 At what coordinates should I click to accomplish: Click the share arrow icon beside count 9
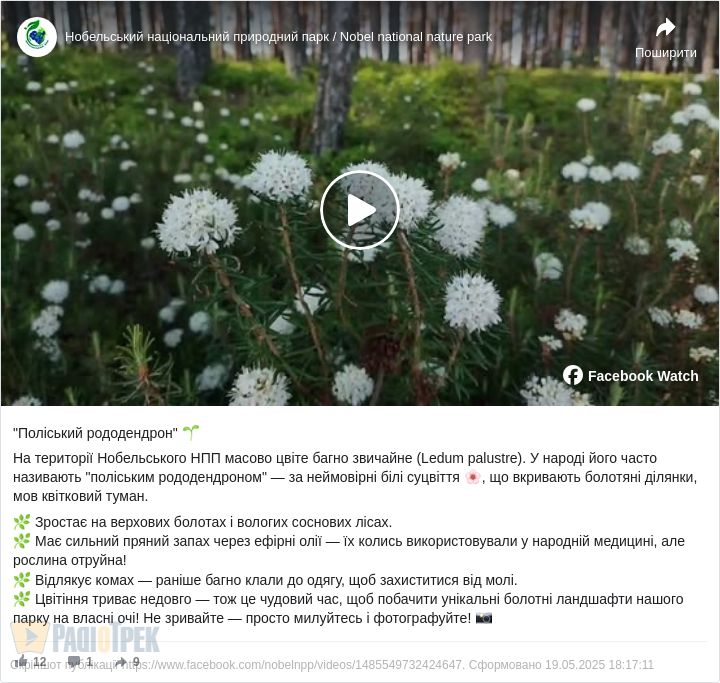click(121, 662)
